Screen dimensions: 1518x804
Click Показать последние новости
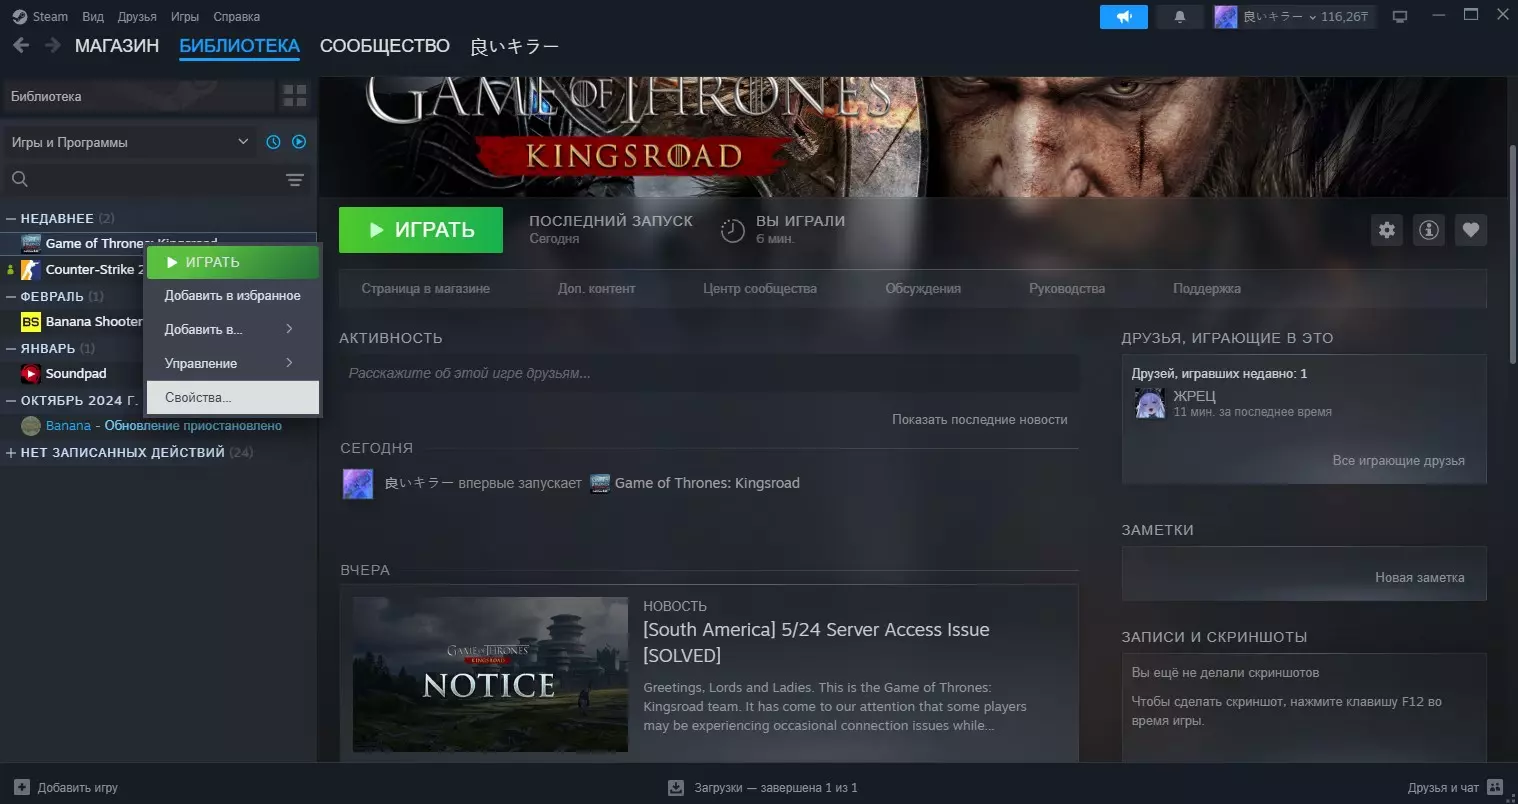click(x=980, y=420)
